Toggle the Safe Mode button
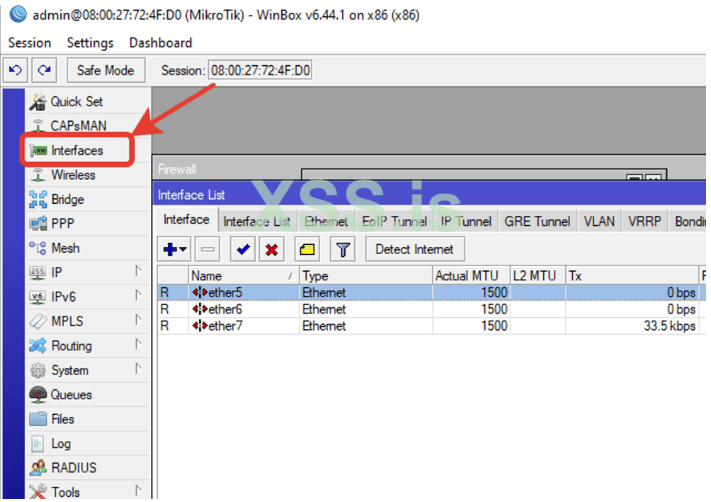 pyautogui.click(x=106, y=70)
